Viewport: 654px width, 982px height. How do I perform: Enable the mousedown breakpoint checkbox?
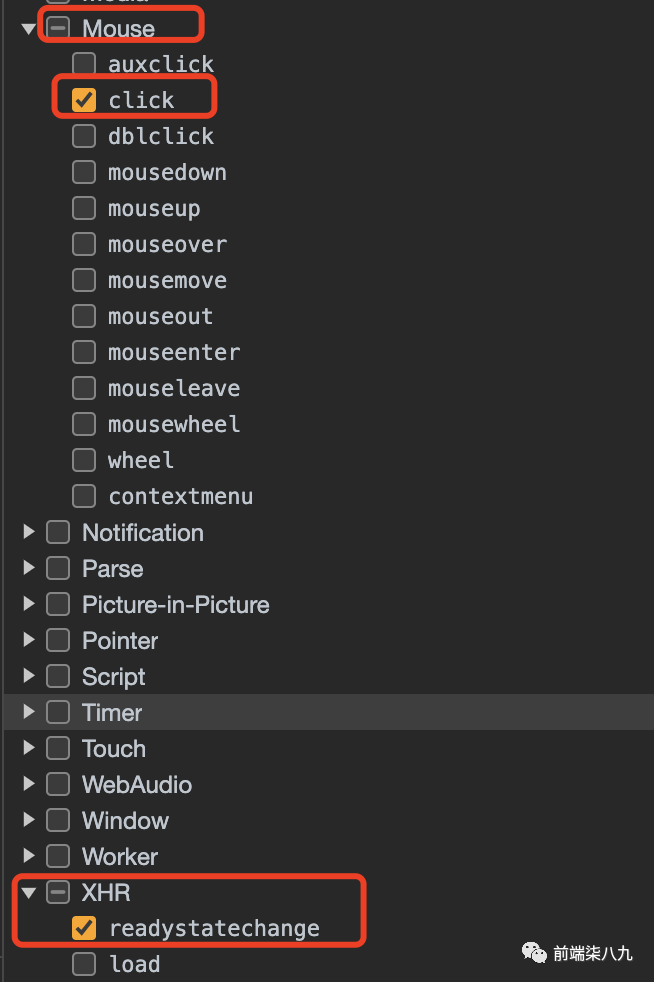point(84,172)
